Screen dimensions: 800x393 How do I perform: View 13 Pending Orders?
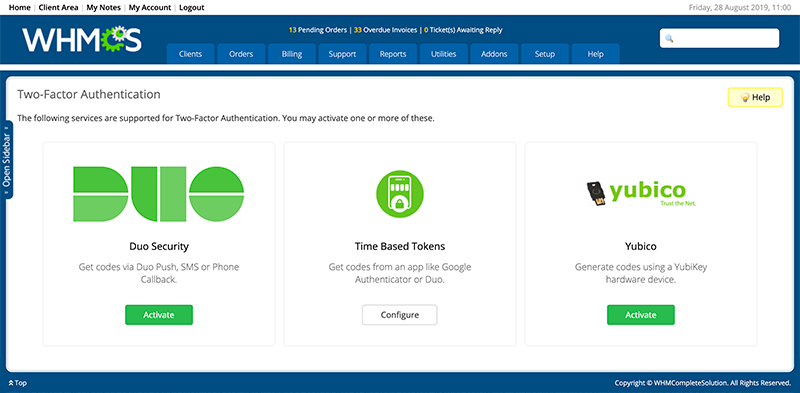click(x=318, y=30)
